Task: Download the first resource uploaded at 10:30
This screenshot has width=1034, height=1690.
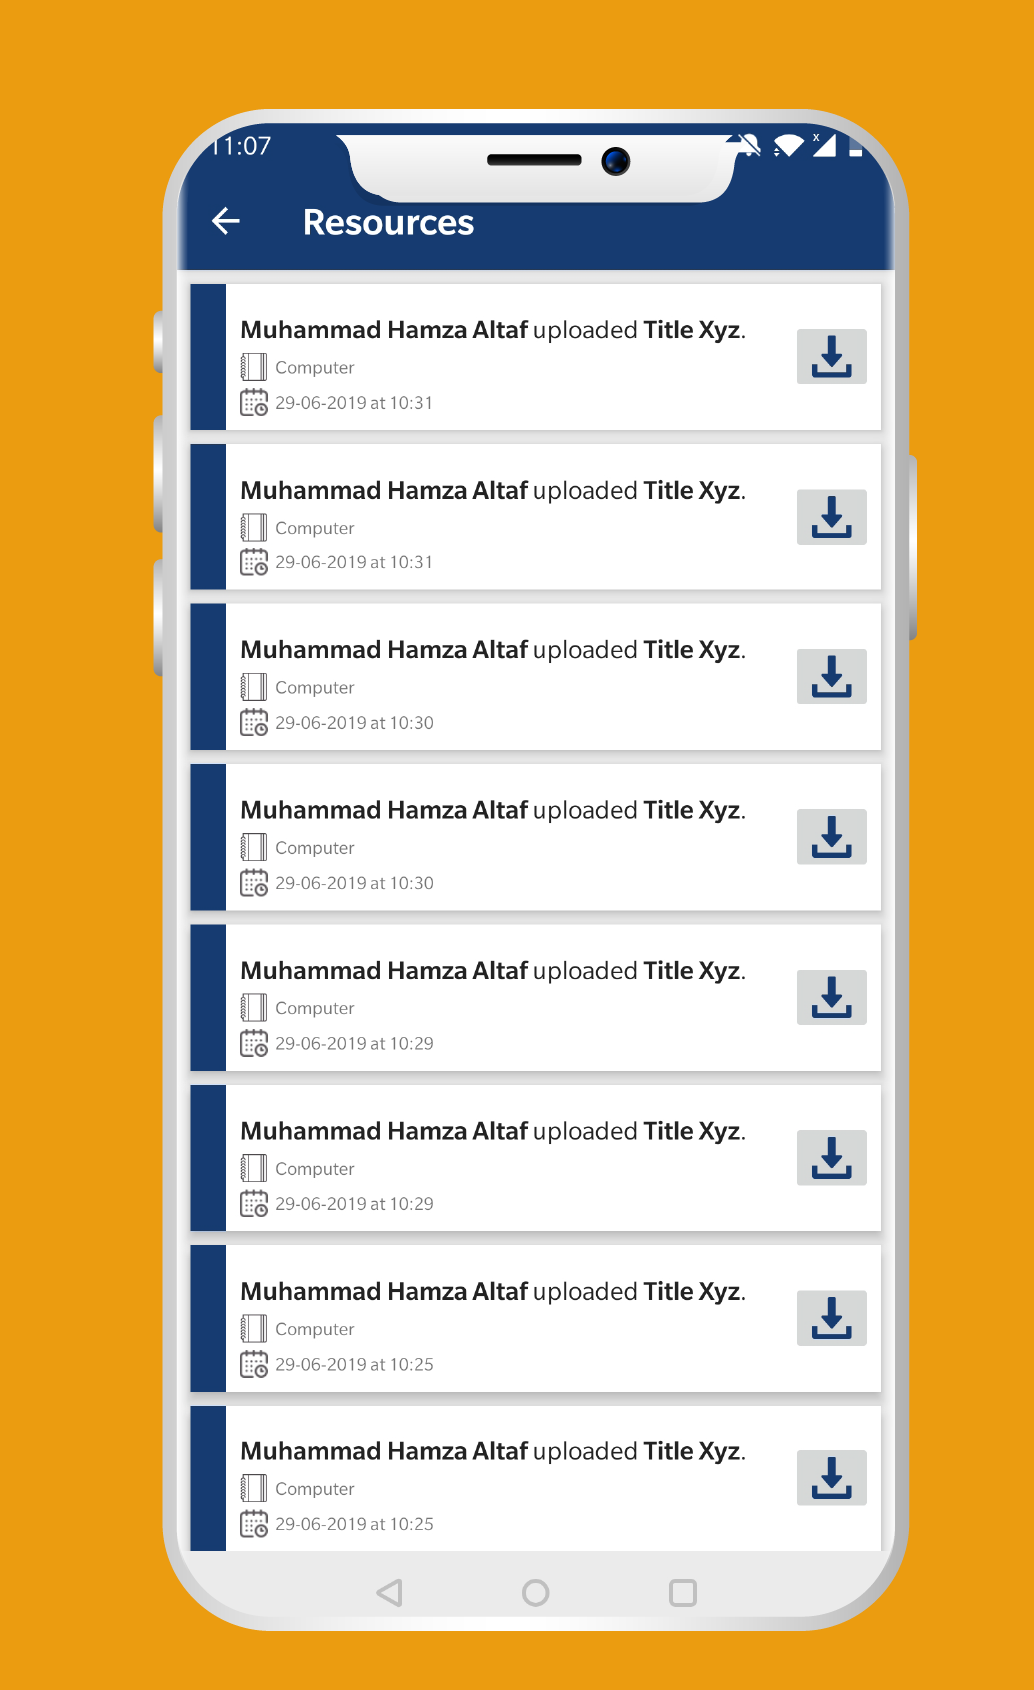Action: pos(831,677)
